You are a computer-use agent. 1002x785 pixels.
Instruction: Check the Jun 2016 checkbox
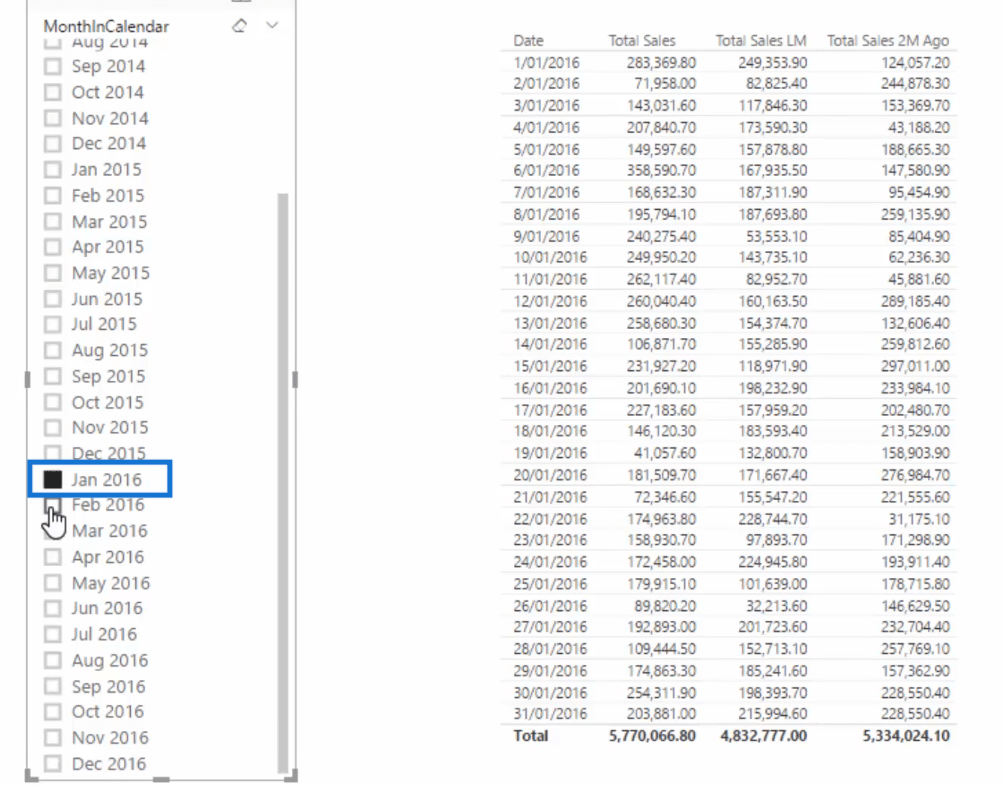(x=53, y=609)
